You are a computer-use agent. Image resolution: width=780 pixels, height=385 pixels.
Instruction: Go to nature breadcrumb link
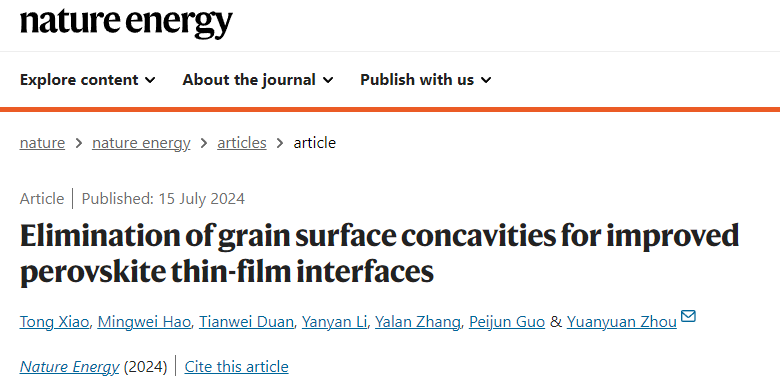click(42, 143)
